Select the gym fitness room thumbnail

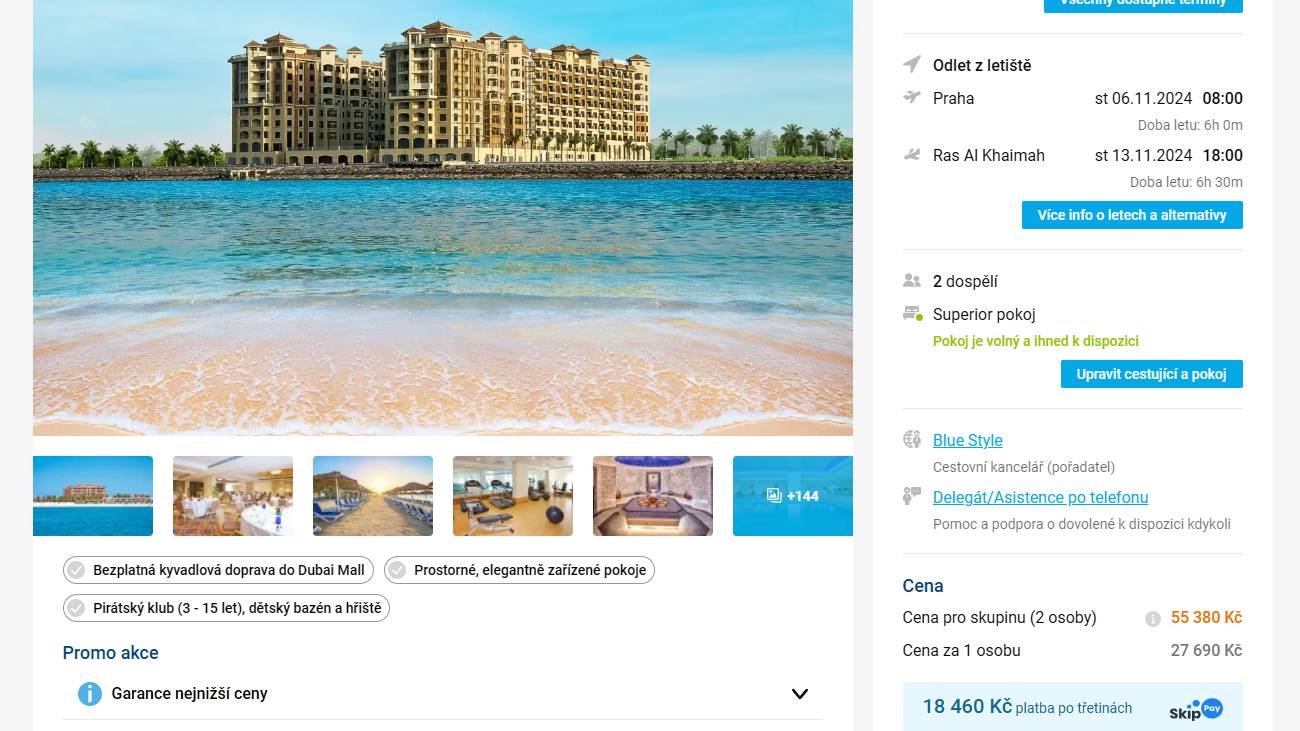point(513,496)
